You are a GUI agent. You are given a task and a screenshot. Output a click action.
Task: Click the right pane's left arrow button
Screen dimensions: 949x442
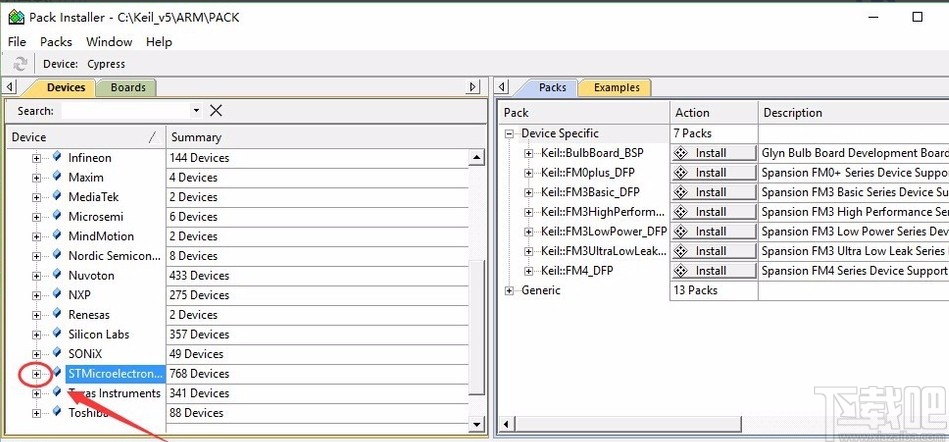coord(502,87)
